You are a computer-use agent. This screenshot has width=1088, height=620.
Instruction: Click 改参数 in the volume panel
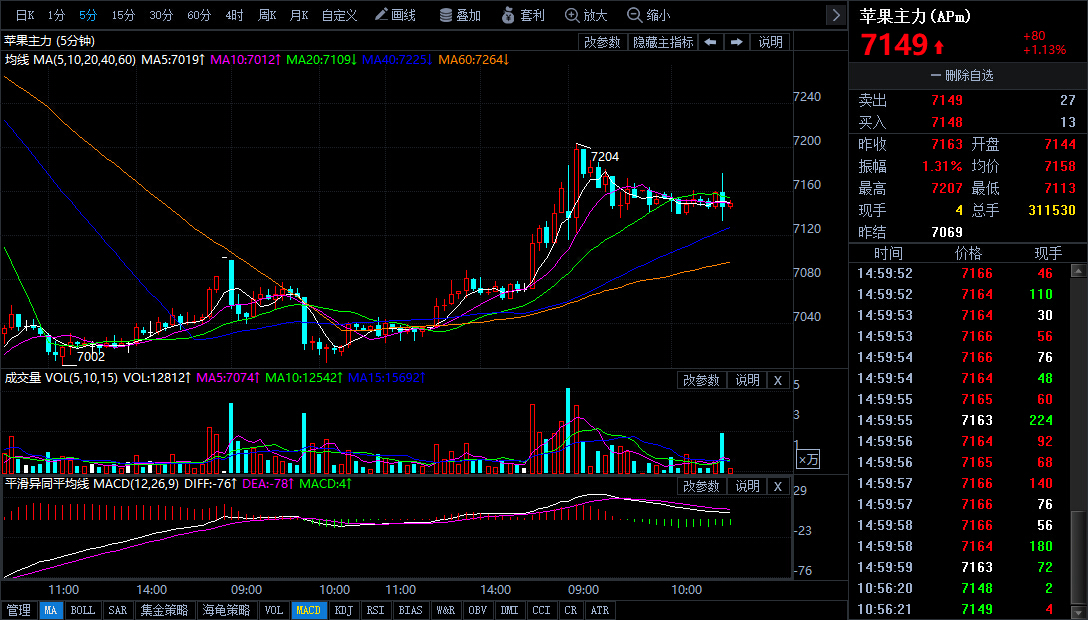click(x=701, y=380)
